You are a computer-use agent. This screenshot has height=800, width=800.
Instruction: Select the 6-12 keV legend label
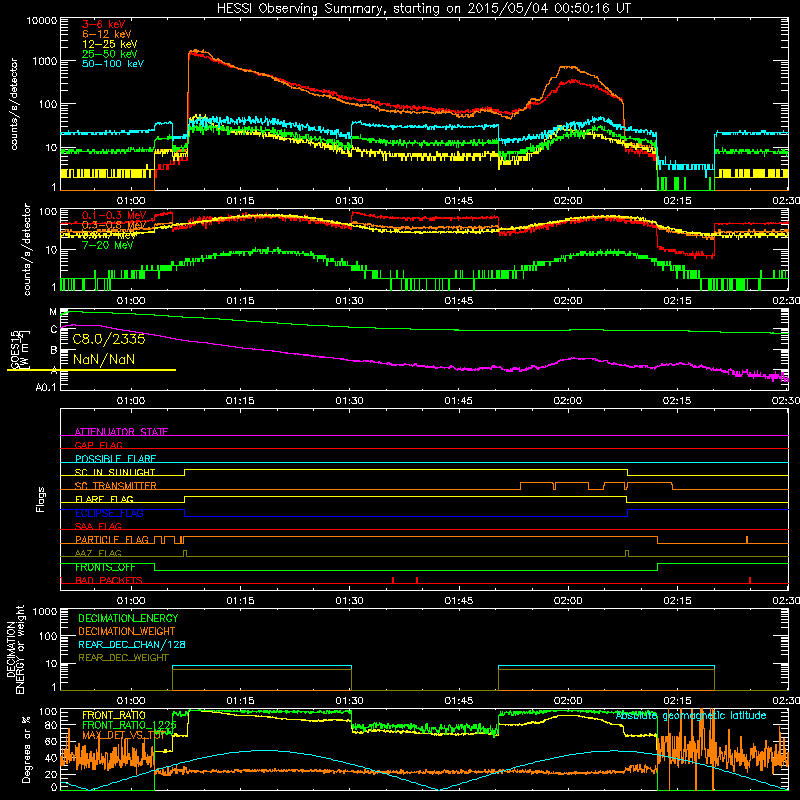coord(106,34)
